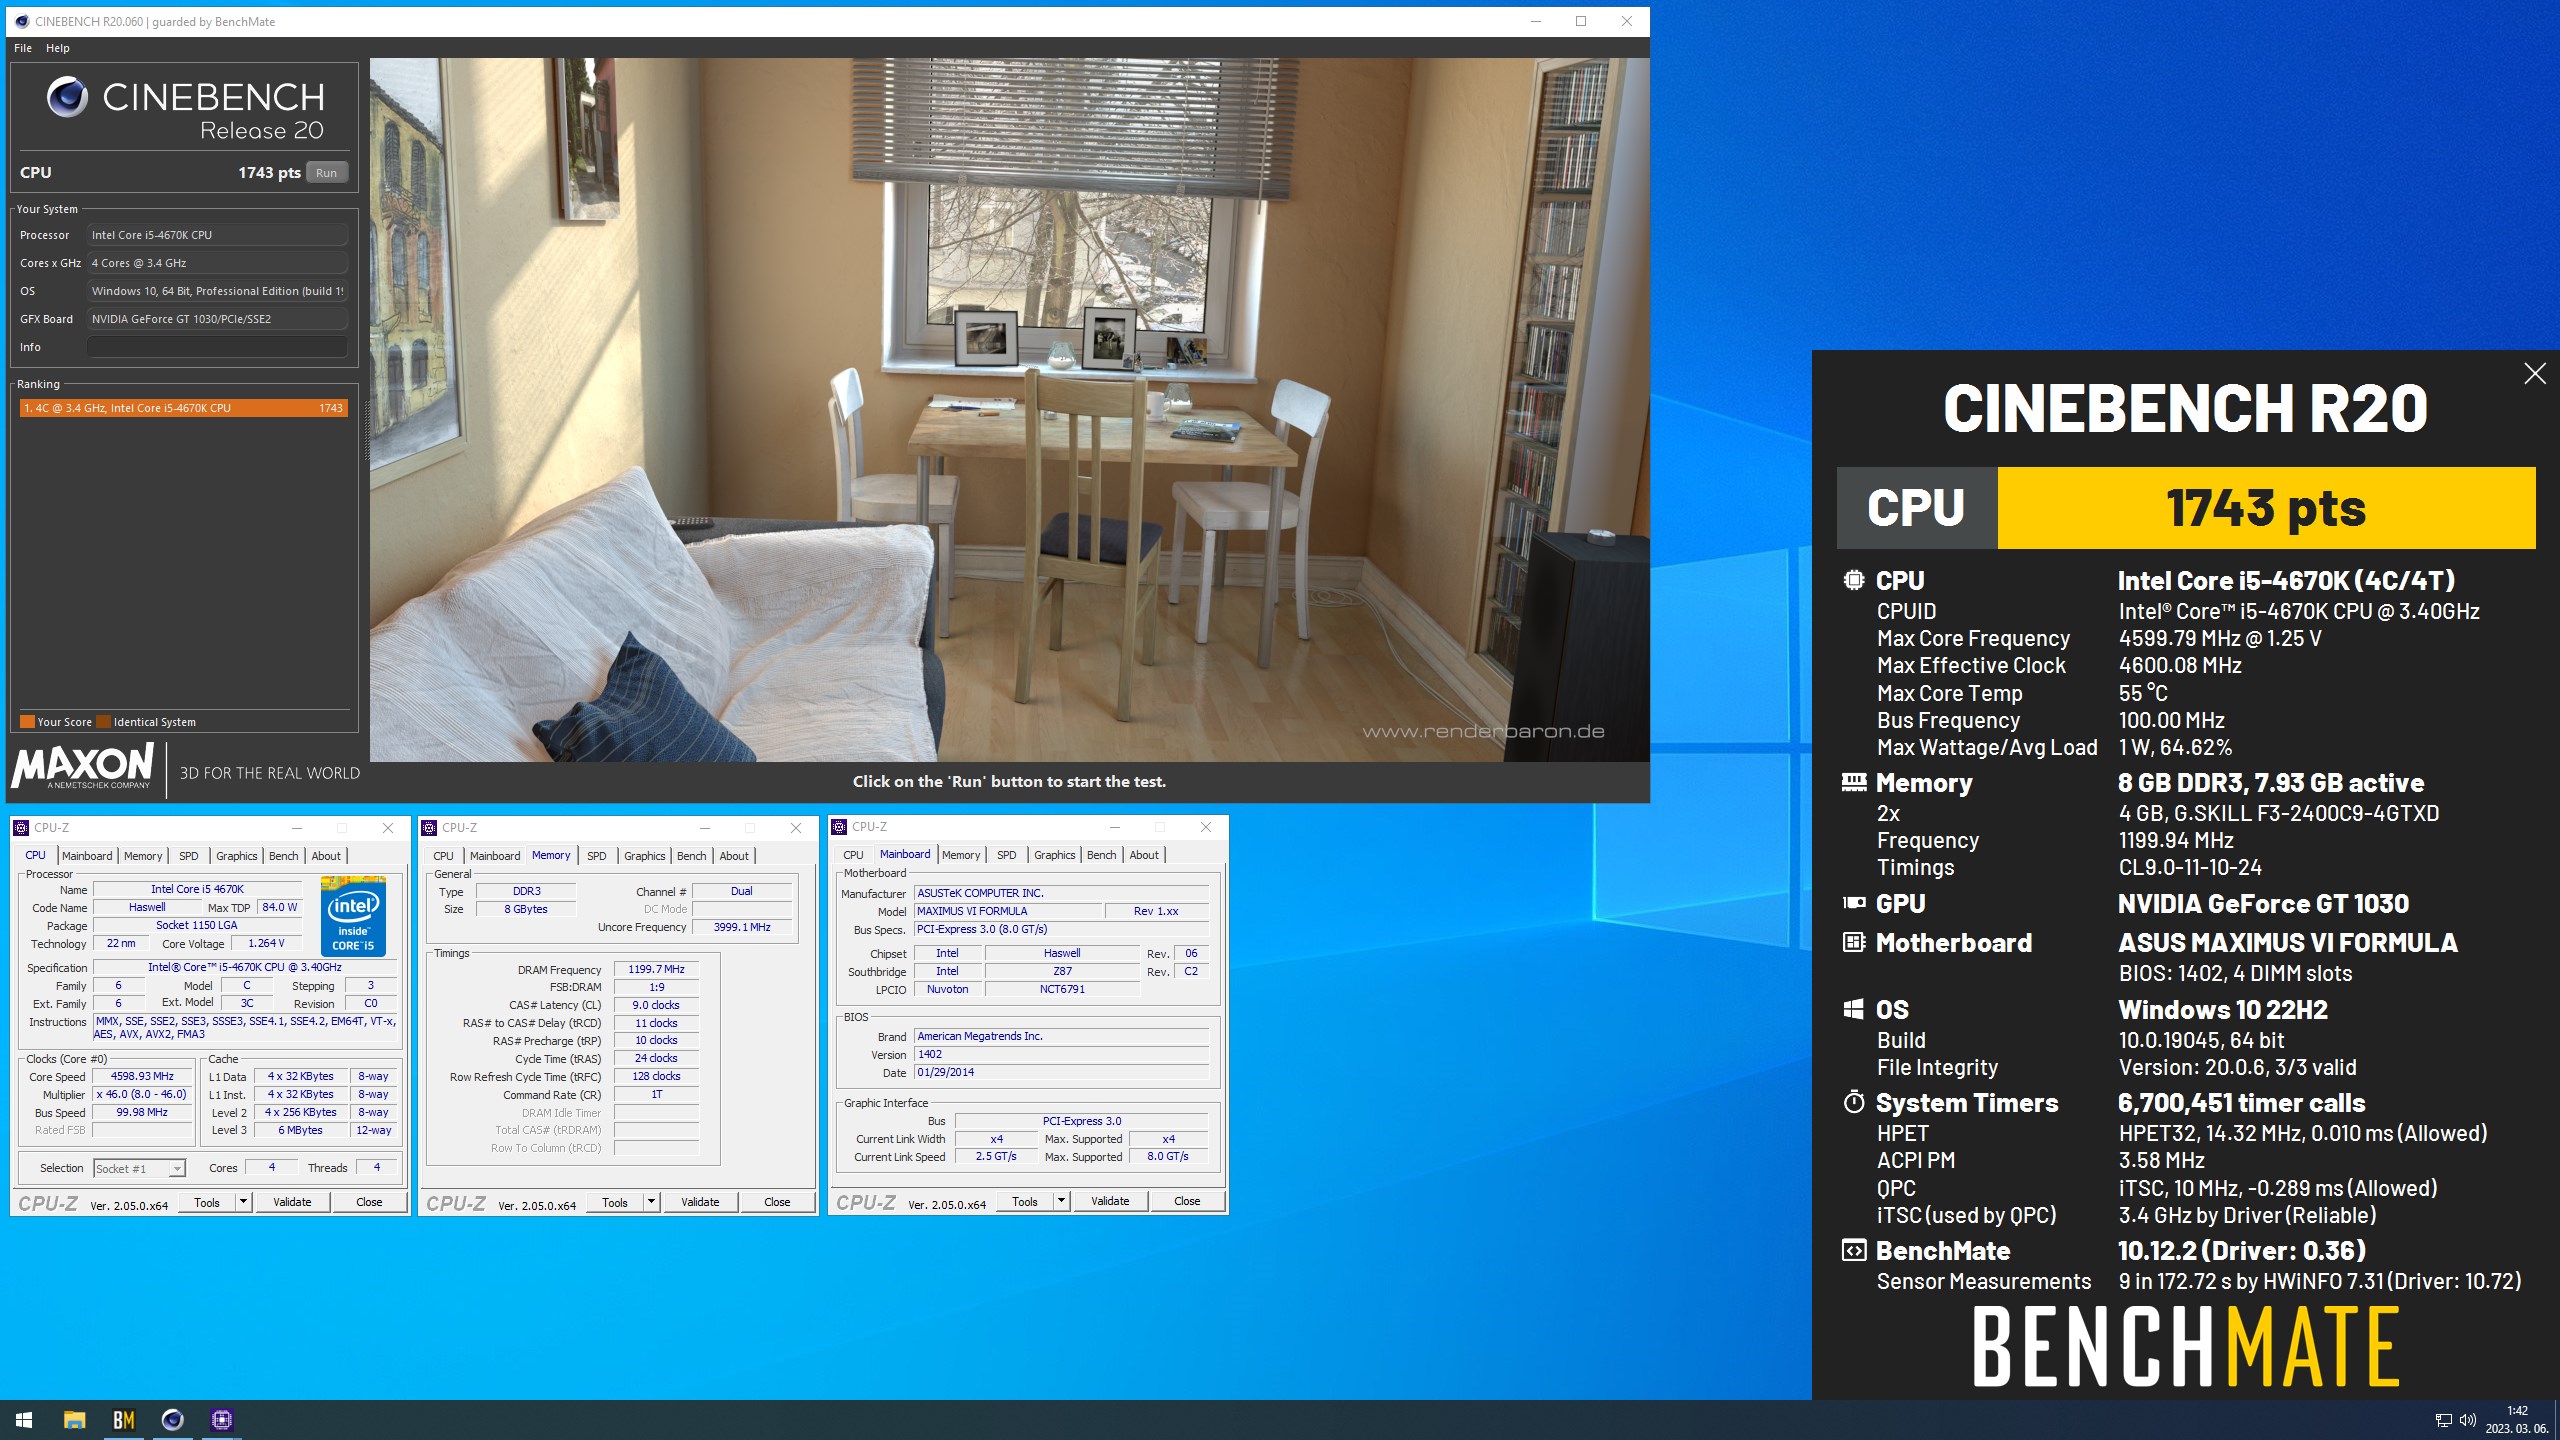Expand Tools dropdown arrow in CPU window
Screen dimensions: 2560x1440
[x=243, y=1202]
